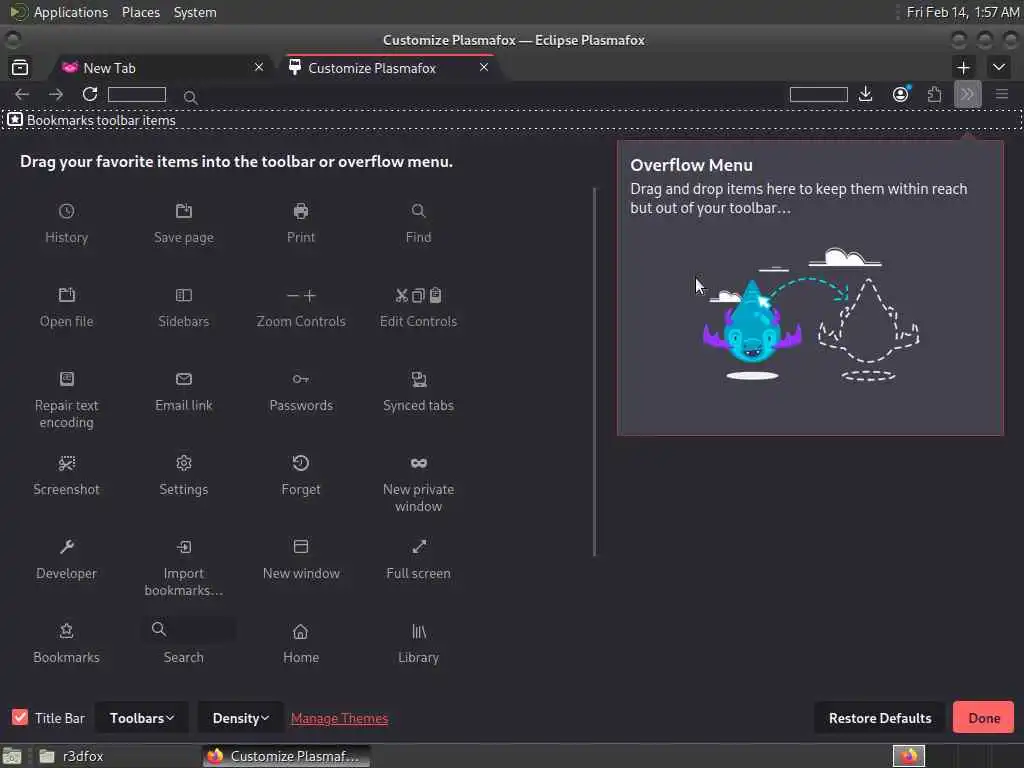Screen dimensions: 1024x768
Task: Expand the Toolbars dropdown
Action: [x=142, y=718]
